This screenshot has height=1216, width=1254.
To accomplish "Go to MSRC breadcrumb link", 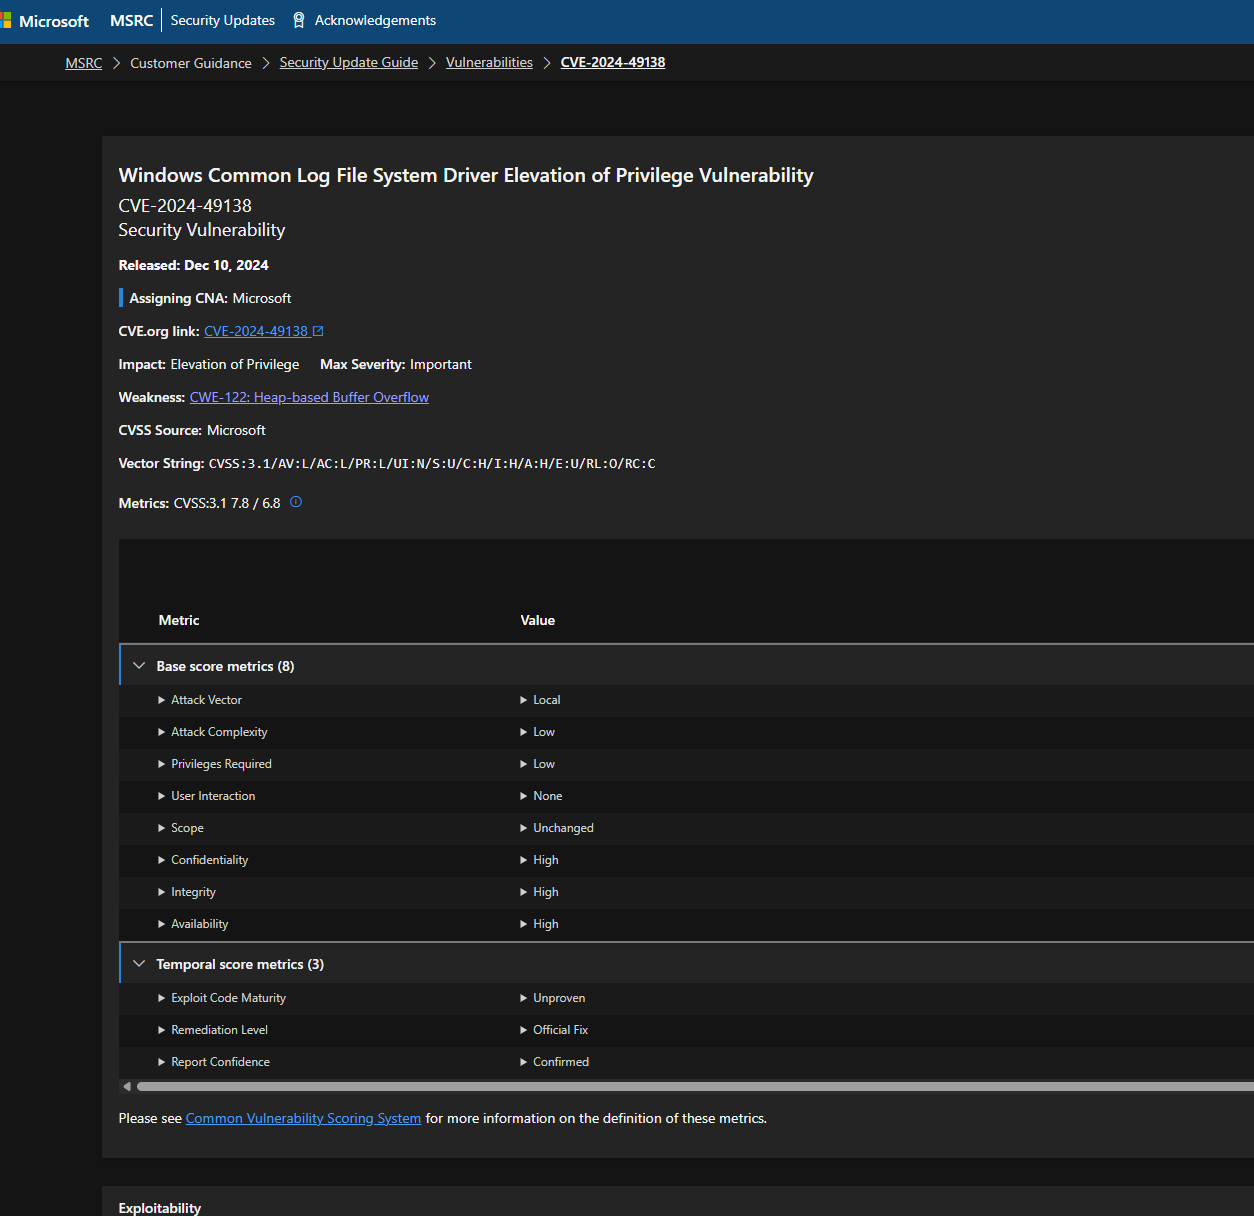I will (x=84, y=63).
